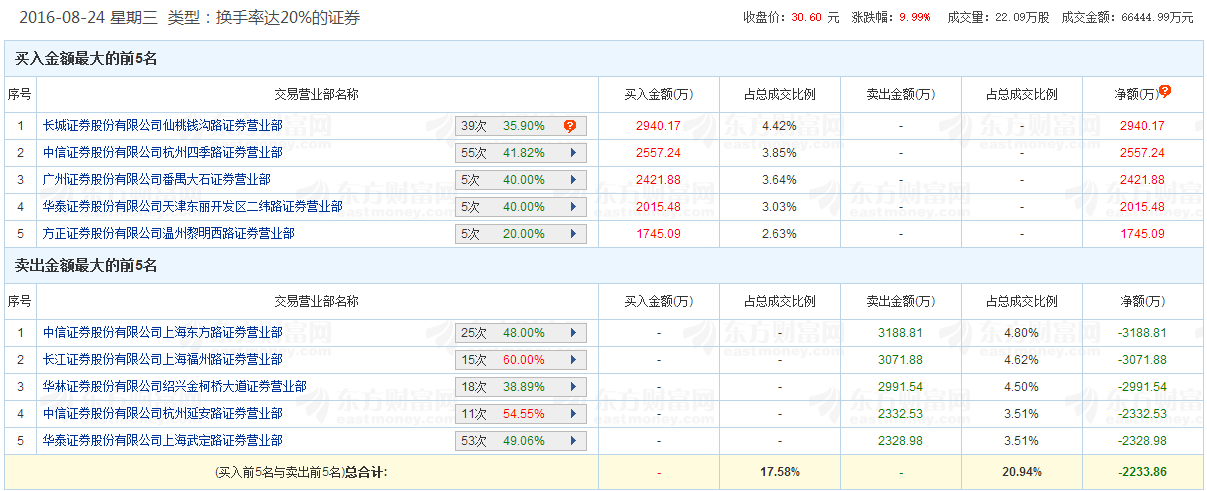The width and height of the screenshot is (1207, 491).
Task: Open 华泰证券天津东丽开发区二纬路营业部 link
Action: coord(192,207)
